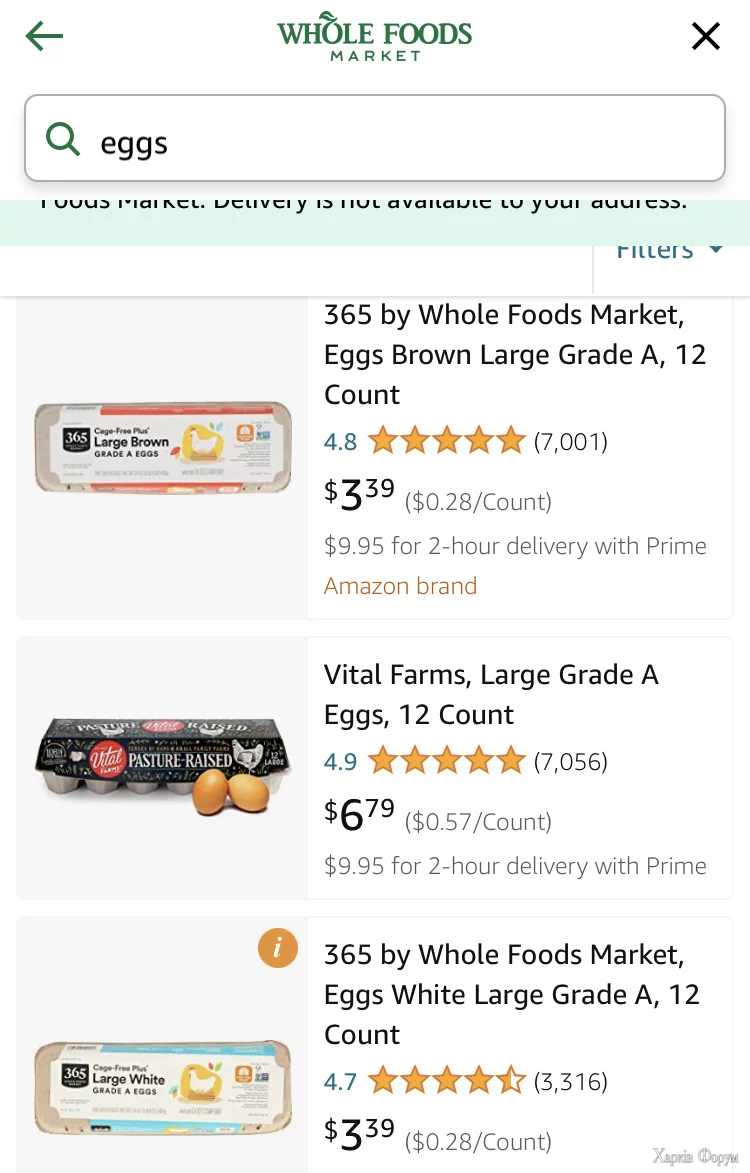This screenshot has height=1173, width=750.
Task: Open the 7,056 reviews count
Action: (571, 762)
